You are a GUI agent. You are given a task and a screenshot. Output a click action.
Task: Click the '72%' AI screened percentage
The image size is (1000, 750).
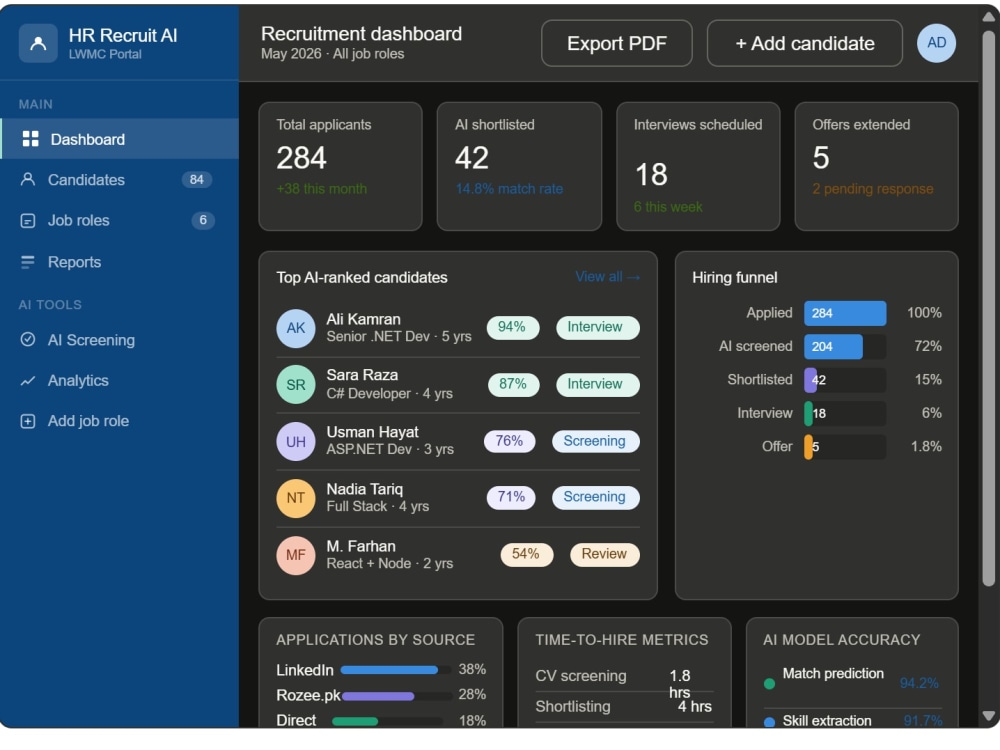(927, 346)
